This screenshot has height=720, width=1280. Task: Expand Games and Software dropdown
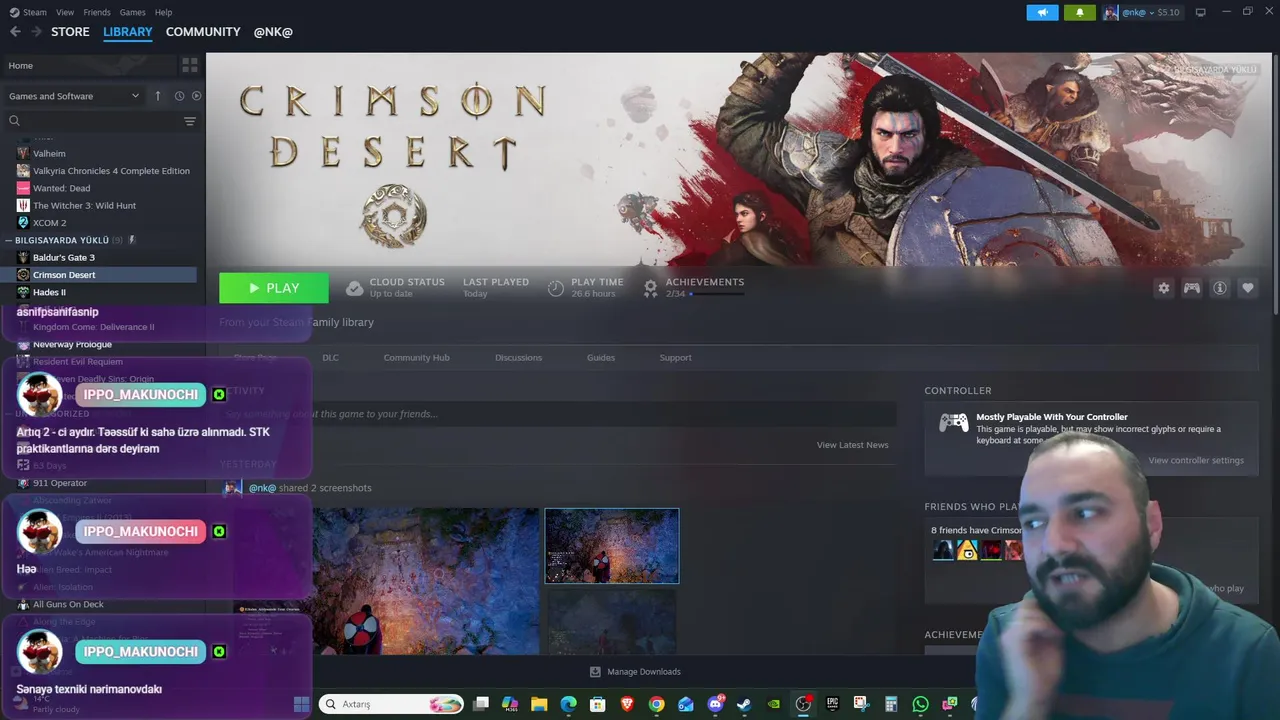click(x=73, y=96)
